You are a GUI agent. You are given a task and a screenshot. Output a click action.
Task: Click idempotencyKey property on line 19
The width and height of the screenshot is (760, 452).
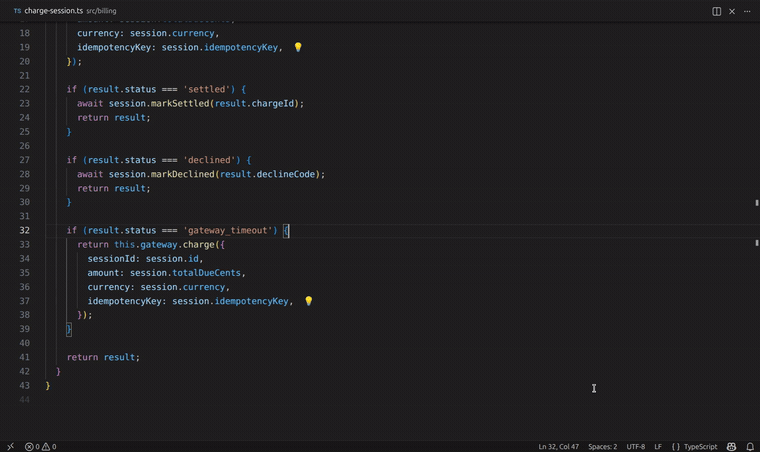114,47
